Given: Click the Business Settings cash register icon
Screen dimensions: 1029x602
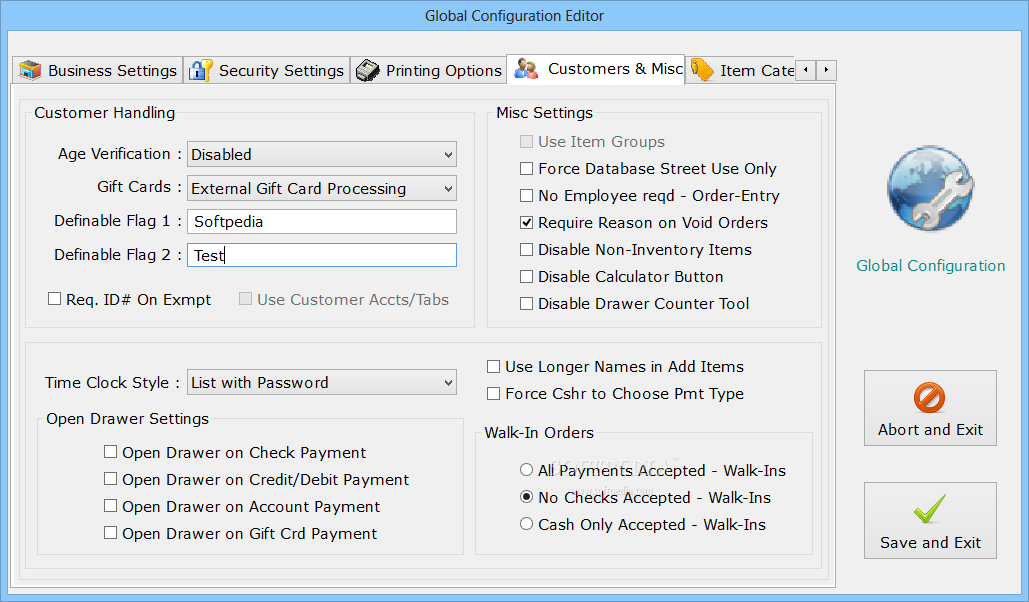Looking at the screenshot, I should tap(31, 70).
